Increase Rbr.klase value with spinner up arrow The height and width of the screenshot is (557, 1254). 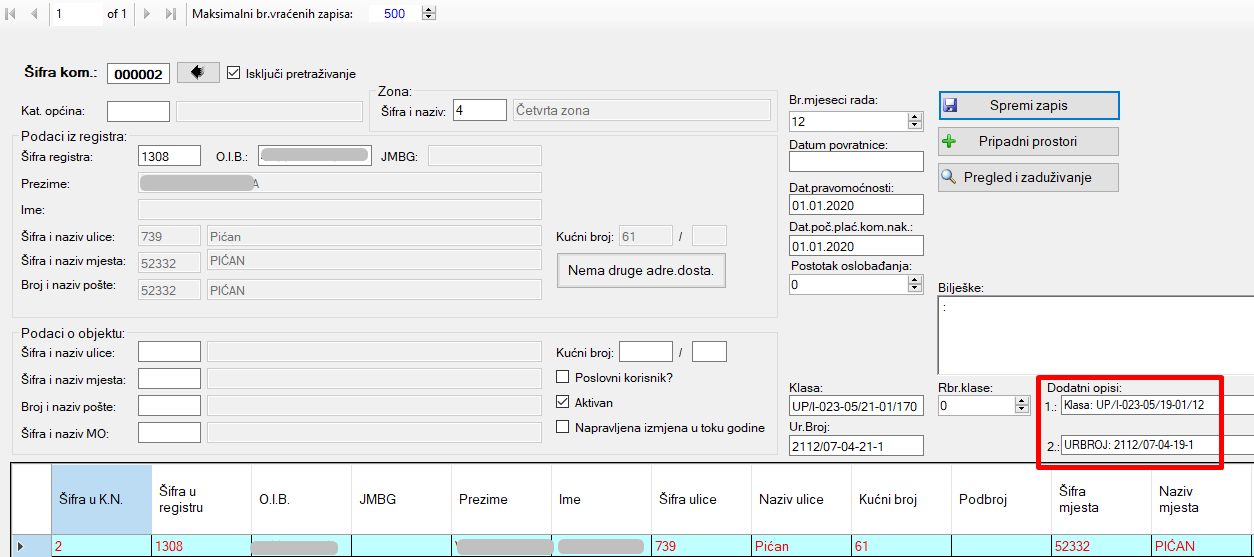point(1021,401)
